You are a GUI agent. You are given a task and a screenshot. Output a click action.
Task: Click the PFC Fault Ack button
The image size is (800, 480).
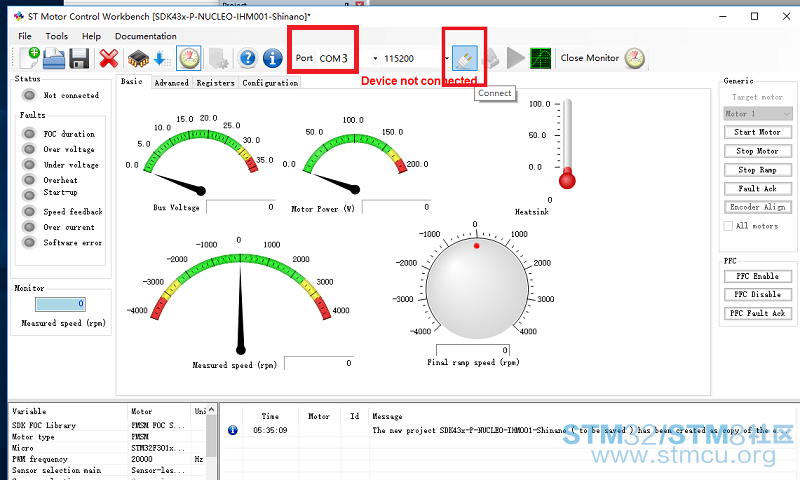[x=758, y=313]
